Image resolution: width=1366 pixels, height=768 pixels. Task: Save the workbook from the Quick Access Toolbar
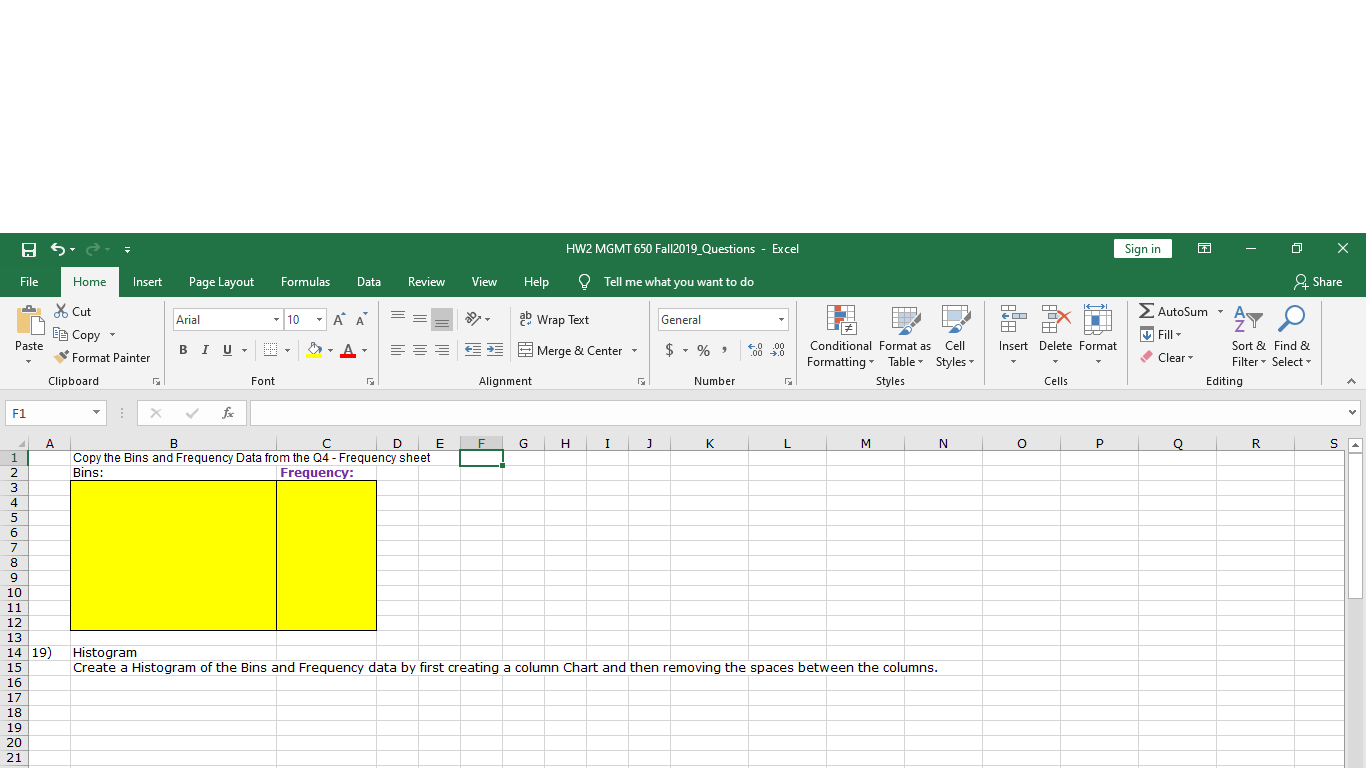point(29,249)
